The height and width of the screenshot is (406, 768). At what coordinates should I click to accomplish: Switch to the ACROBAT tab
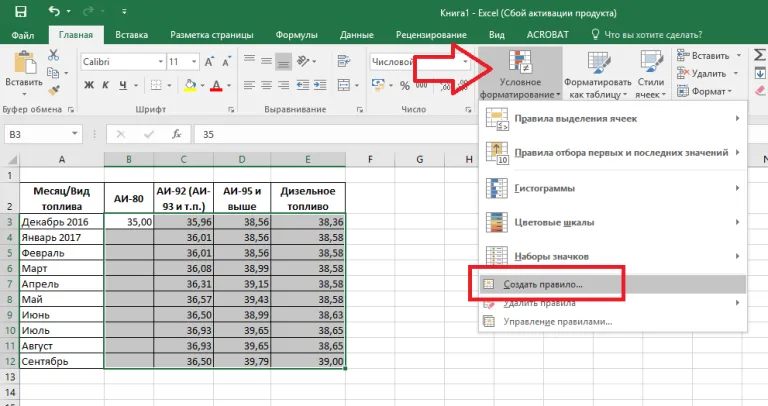click(547, 35)
